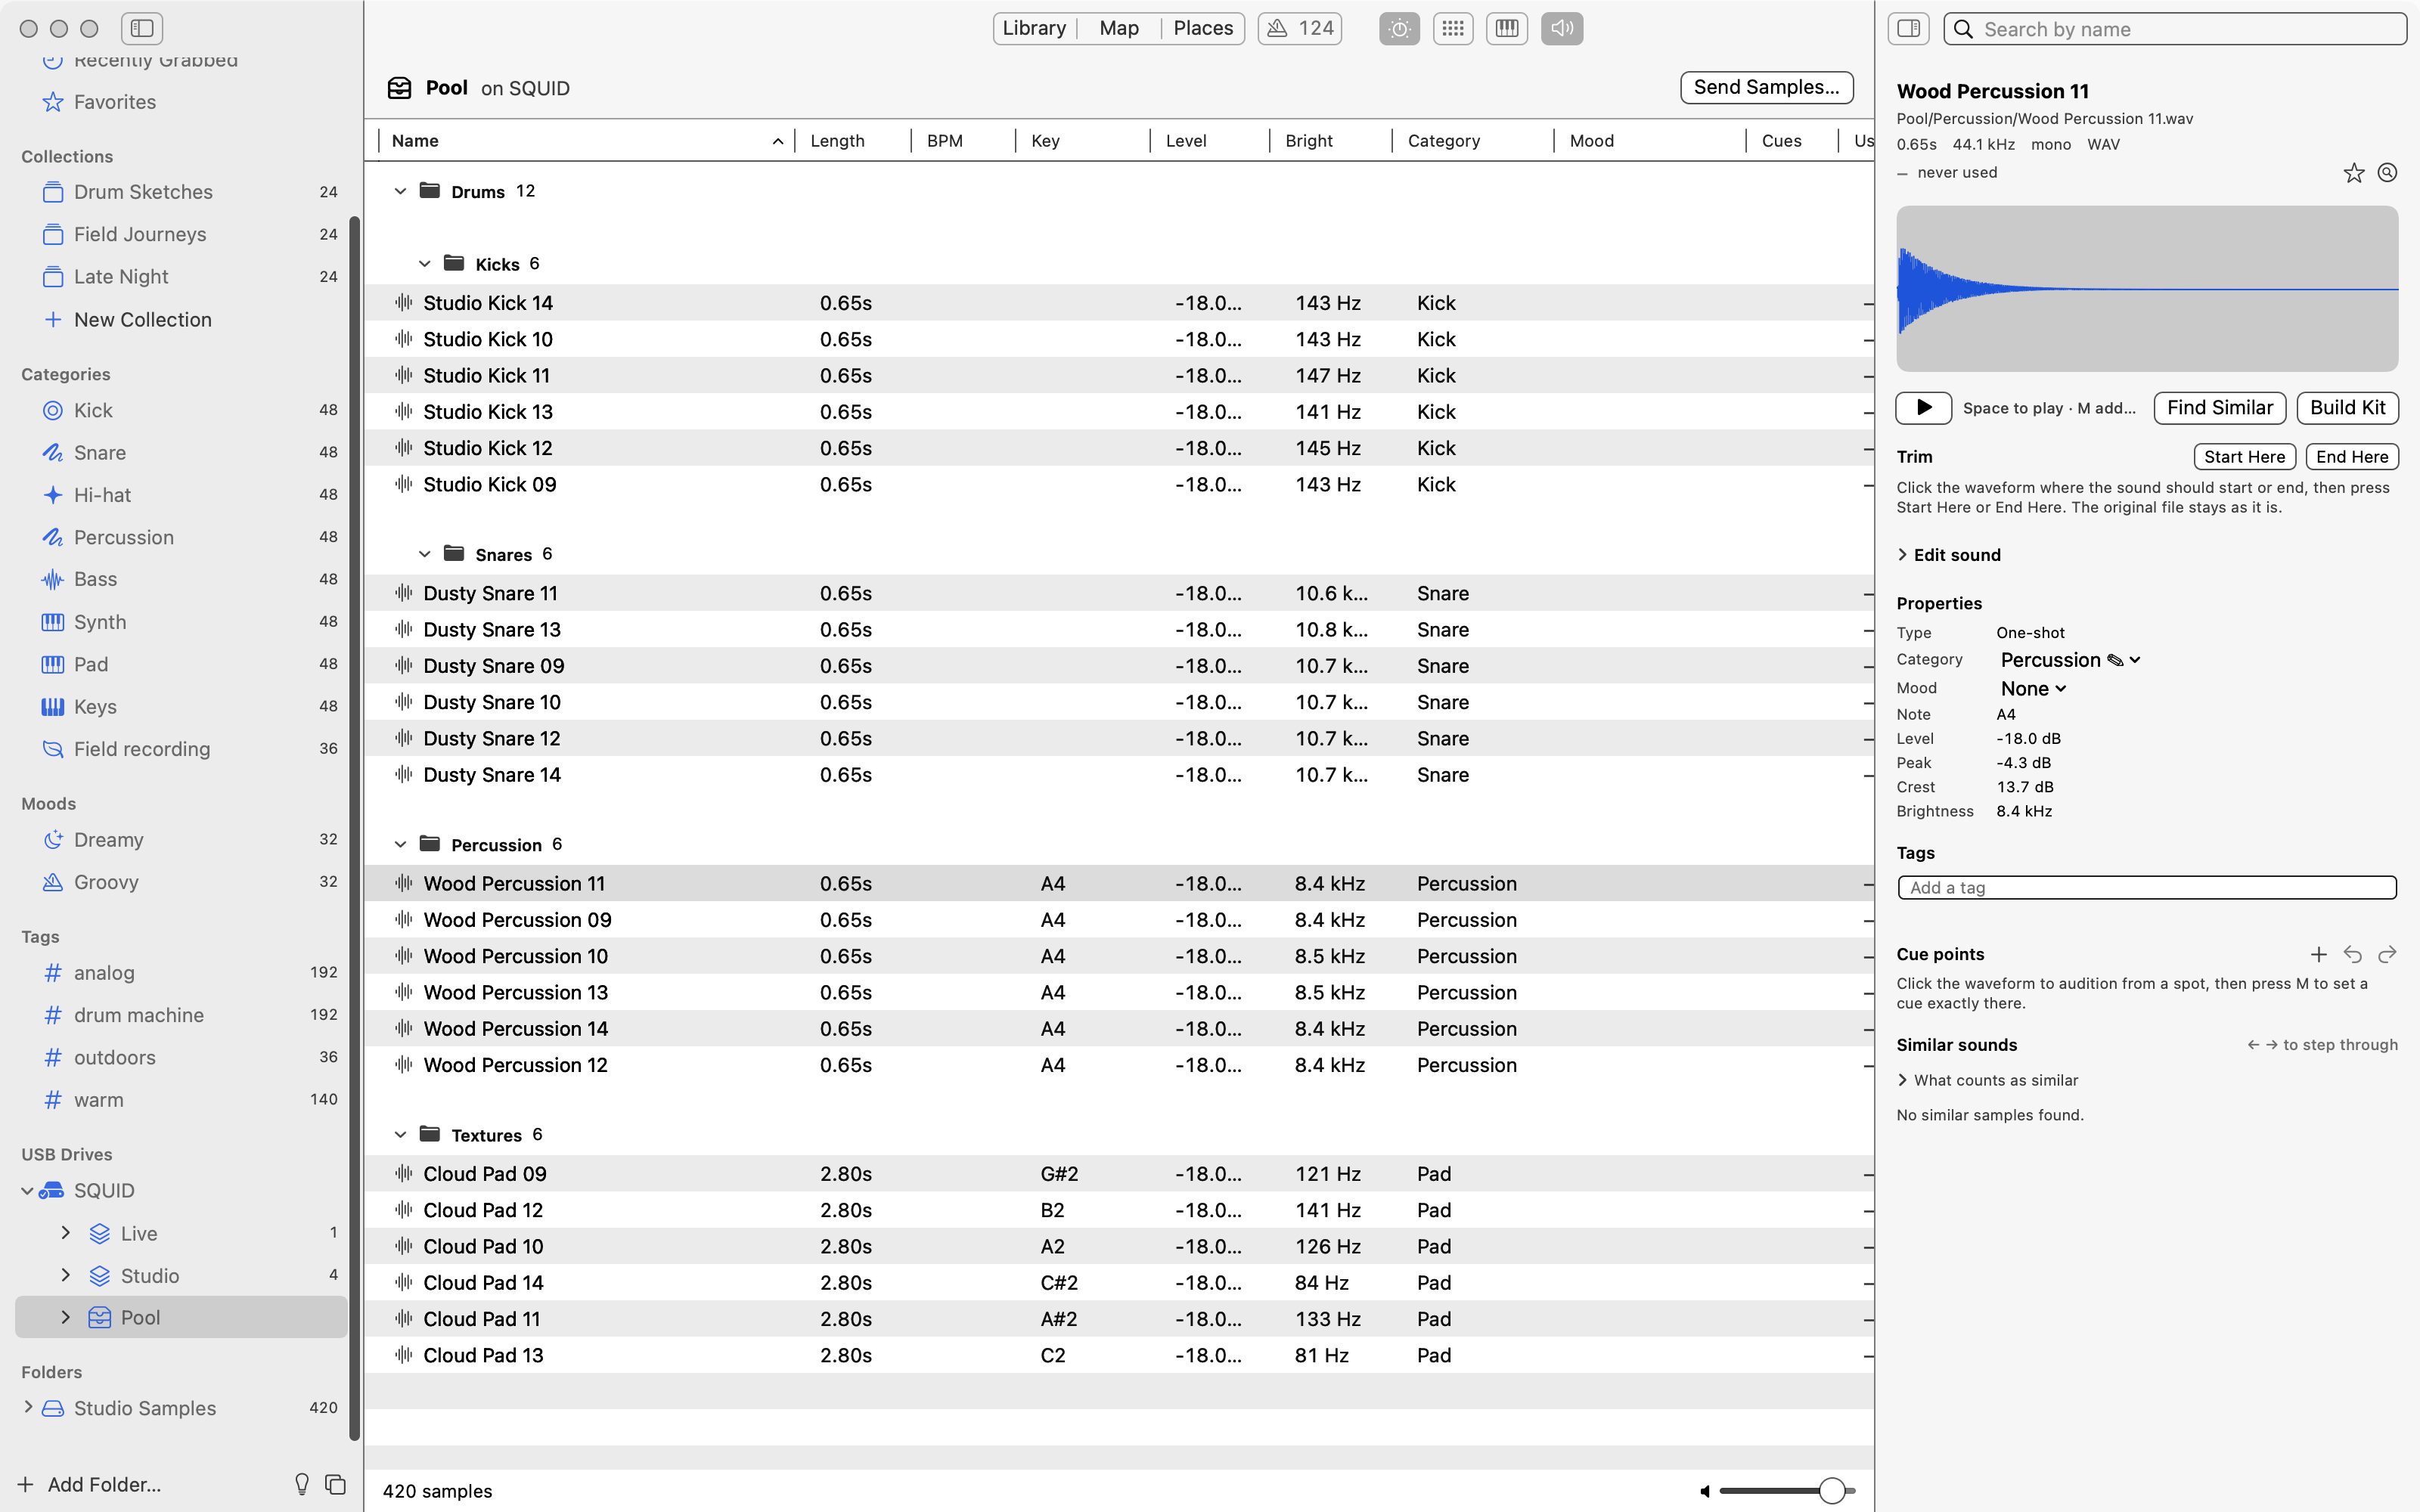
Task: Toggle the auto-play speaker toolbar icon
Action: click(1562, 29)
